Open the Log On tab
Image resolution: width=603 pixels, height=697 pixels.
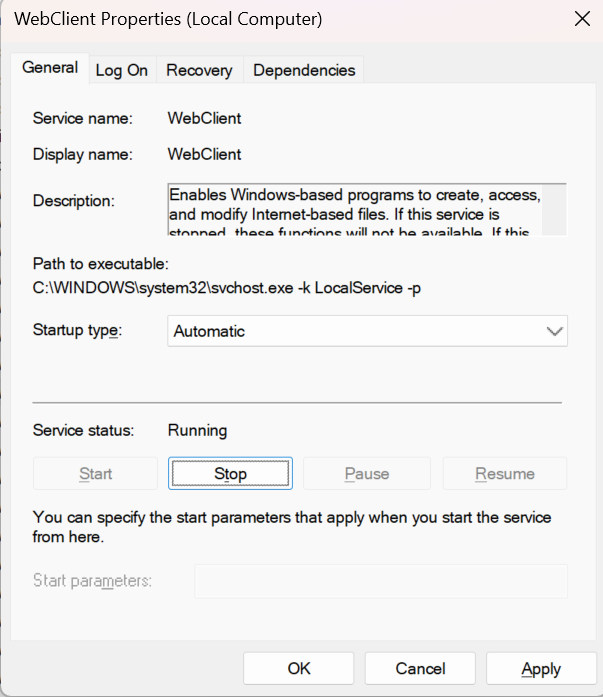pos(122,70)
